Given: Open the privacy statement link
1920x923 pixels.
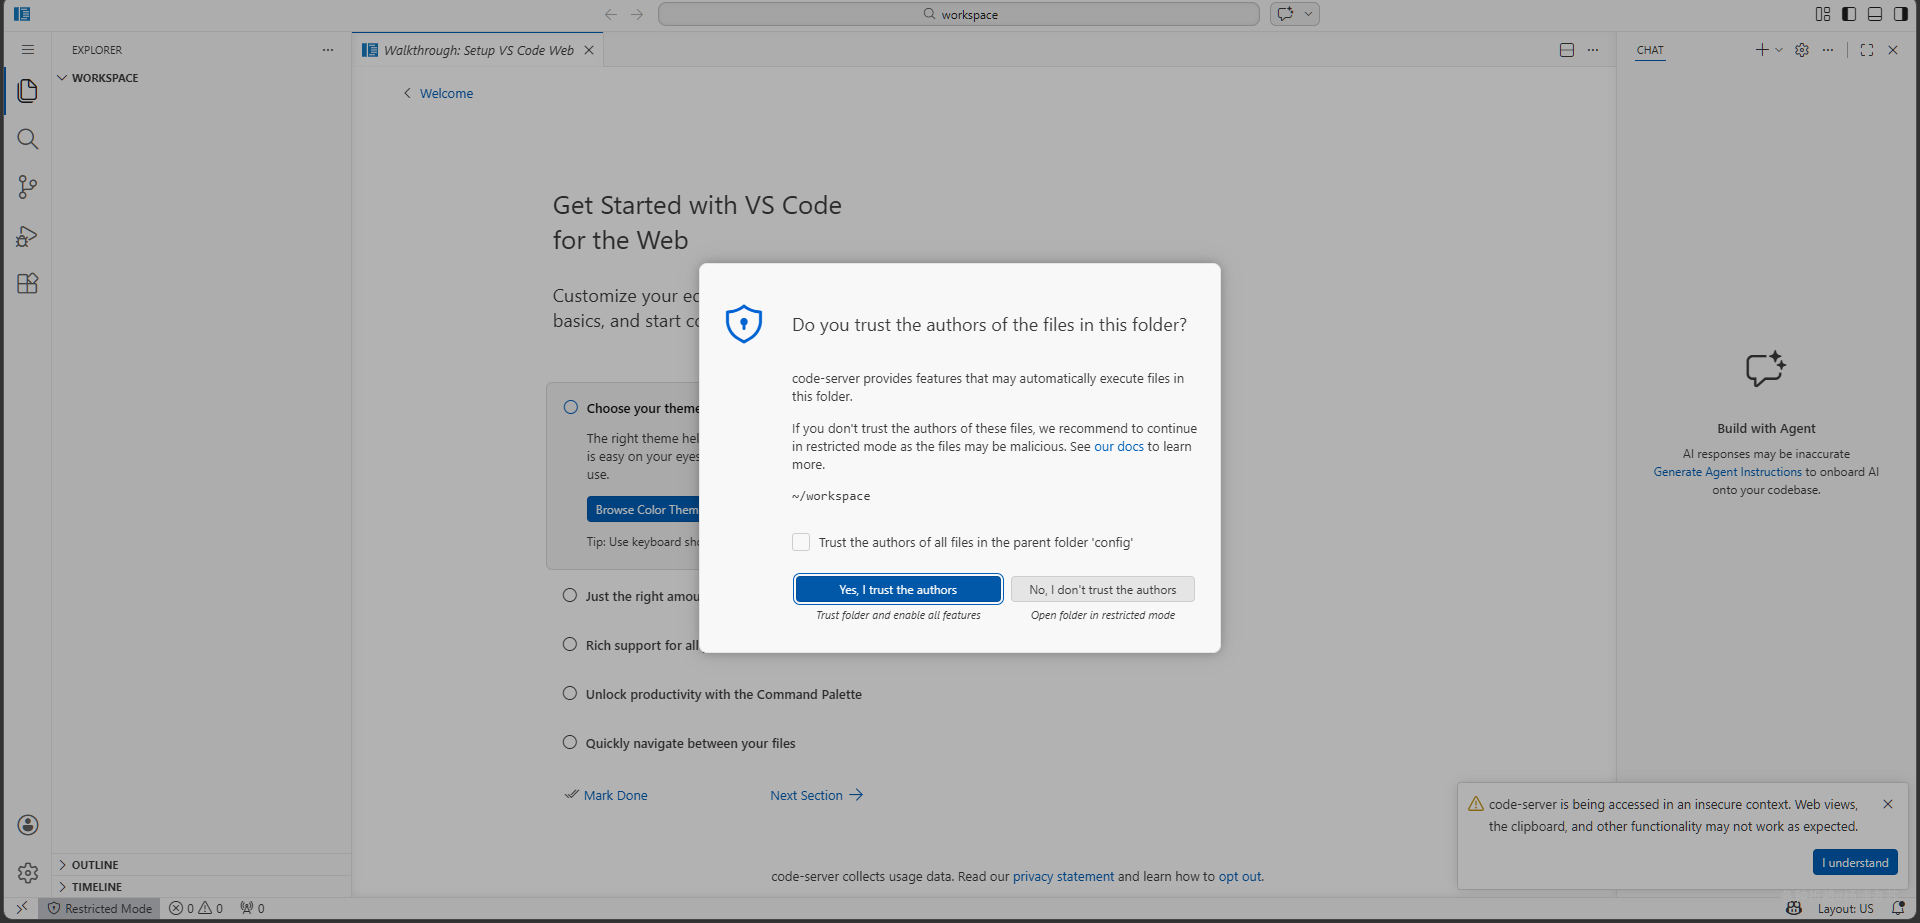Looking at the screenshot, I should 1063,877.
